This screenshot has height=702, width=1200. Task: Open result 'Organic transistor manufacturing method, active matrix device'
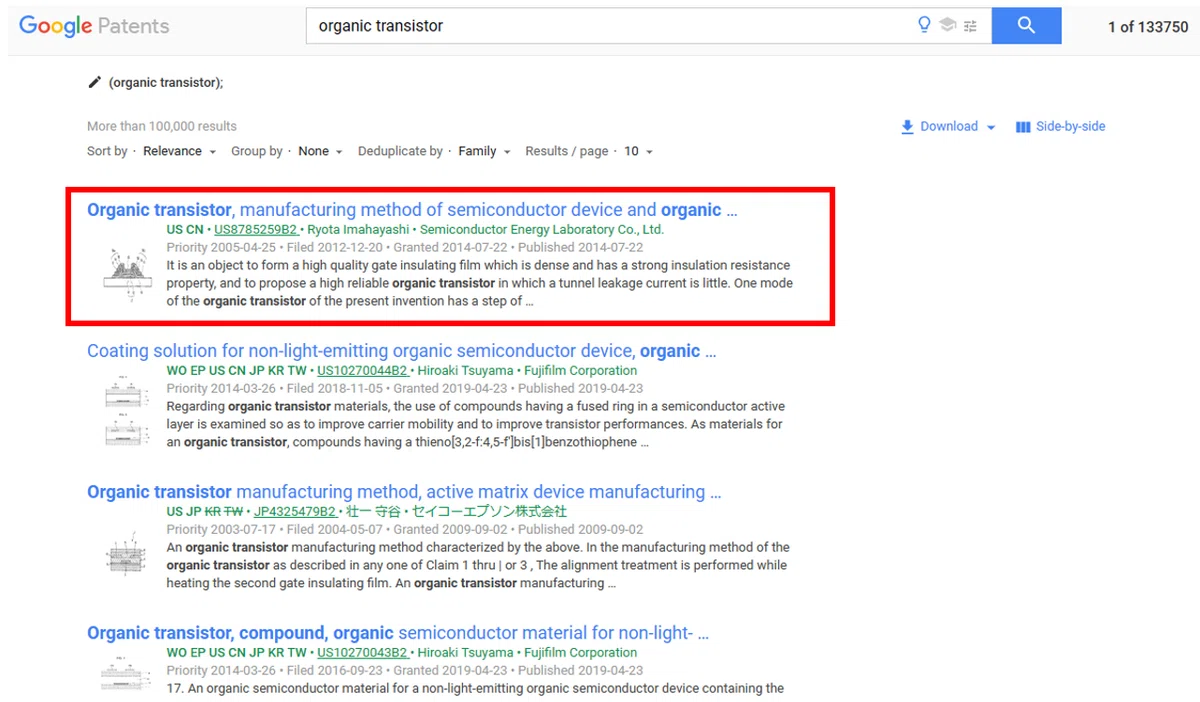404,492
